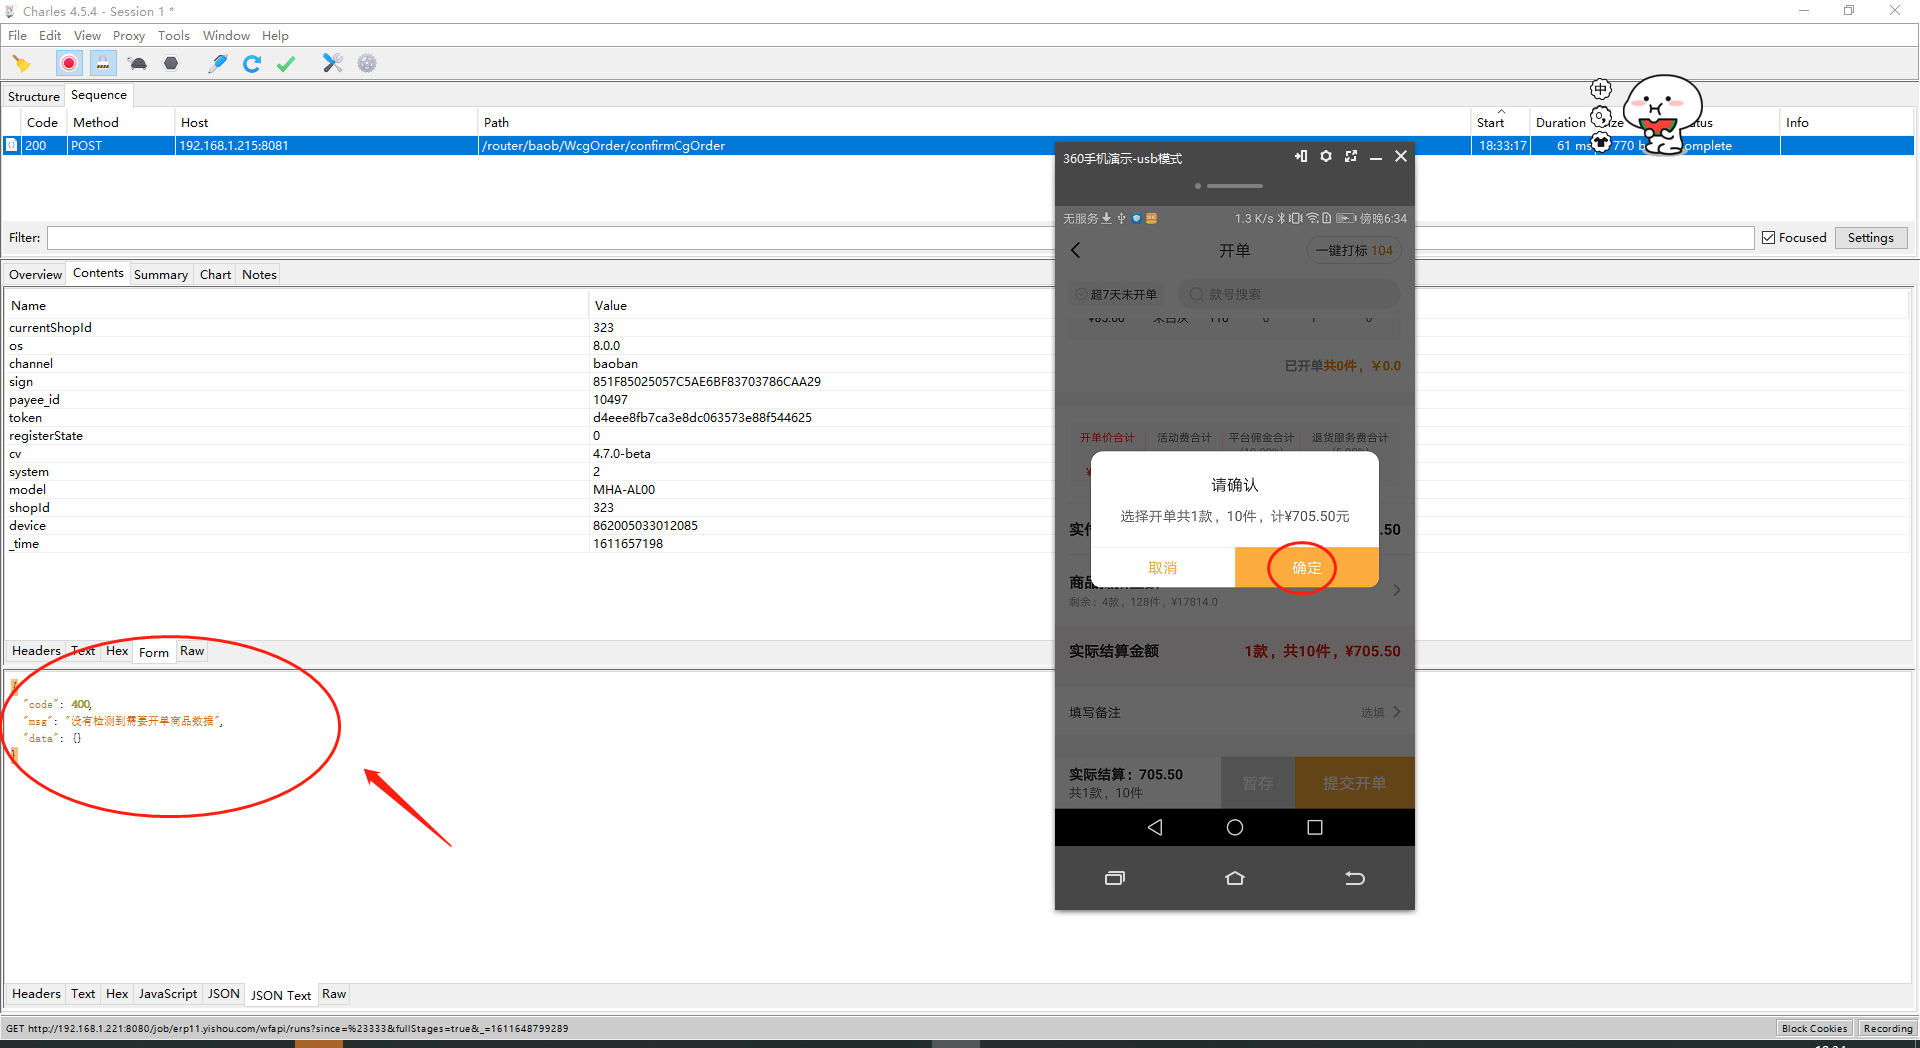1920x1048 pixels.
Task: Click the 360 window return arrow icon at bottom
Action: tap(1355, 878)
